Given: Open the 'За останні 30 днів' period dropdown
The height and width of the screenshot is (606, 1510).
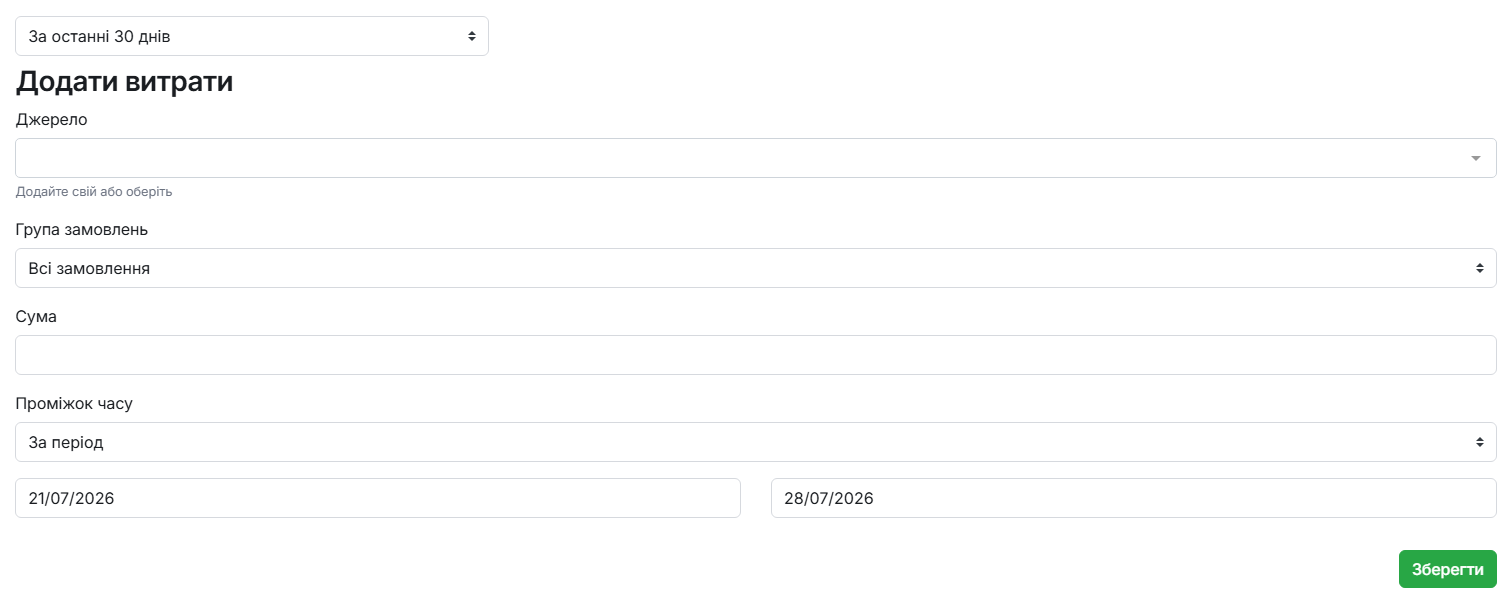Looking at the screenshot, I should (x=252, y=36).
